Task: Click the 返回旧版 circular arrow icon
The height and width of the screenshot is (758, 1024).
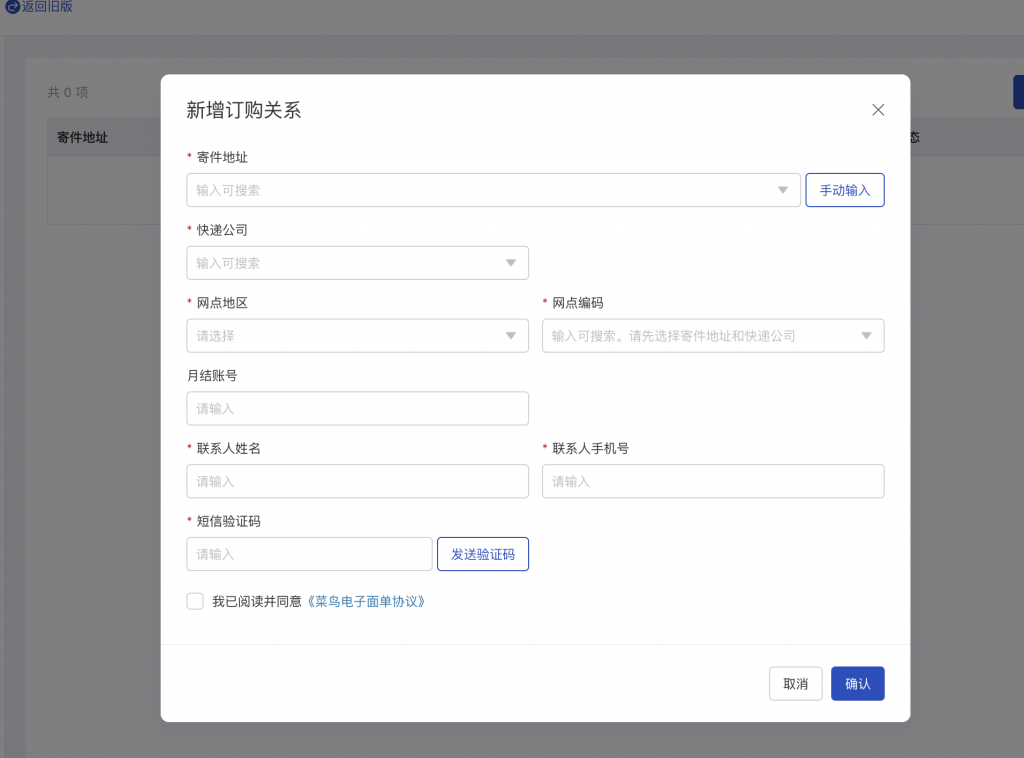Action: tap(13, 7)
